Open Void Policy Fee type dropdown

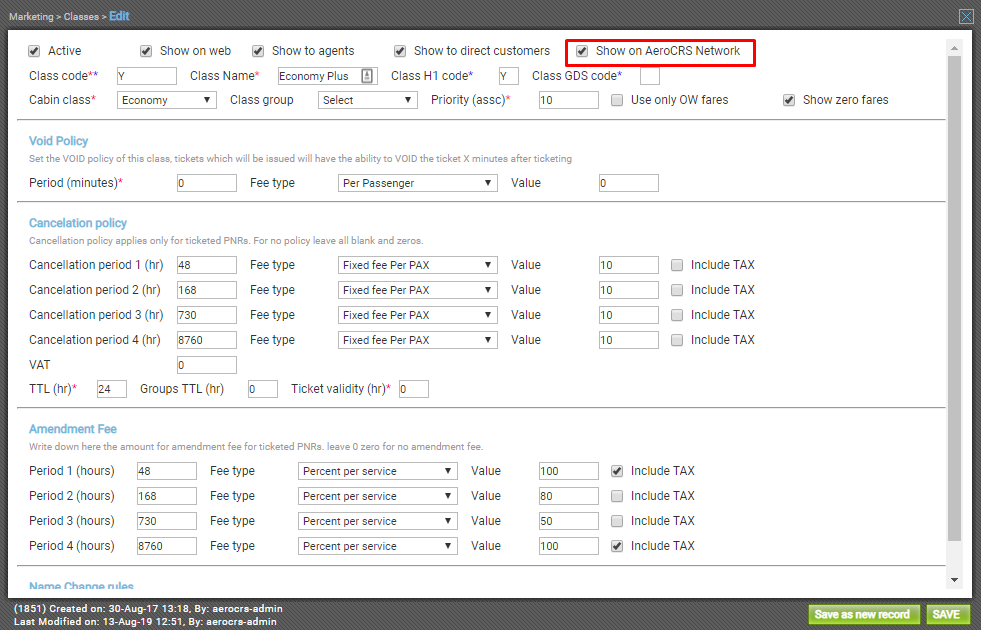coord(417,183)
